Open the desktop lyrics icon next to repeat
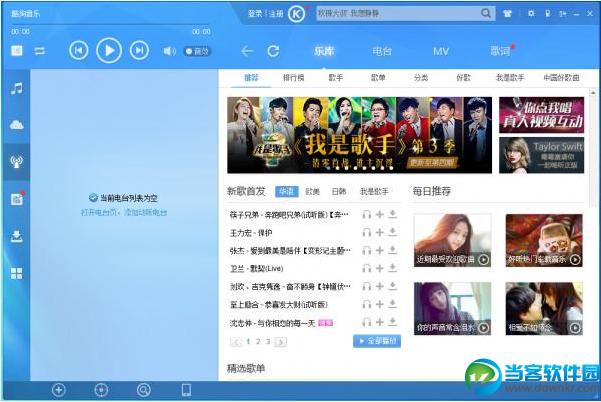 point(16,51)
